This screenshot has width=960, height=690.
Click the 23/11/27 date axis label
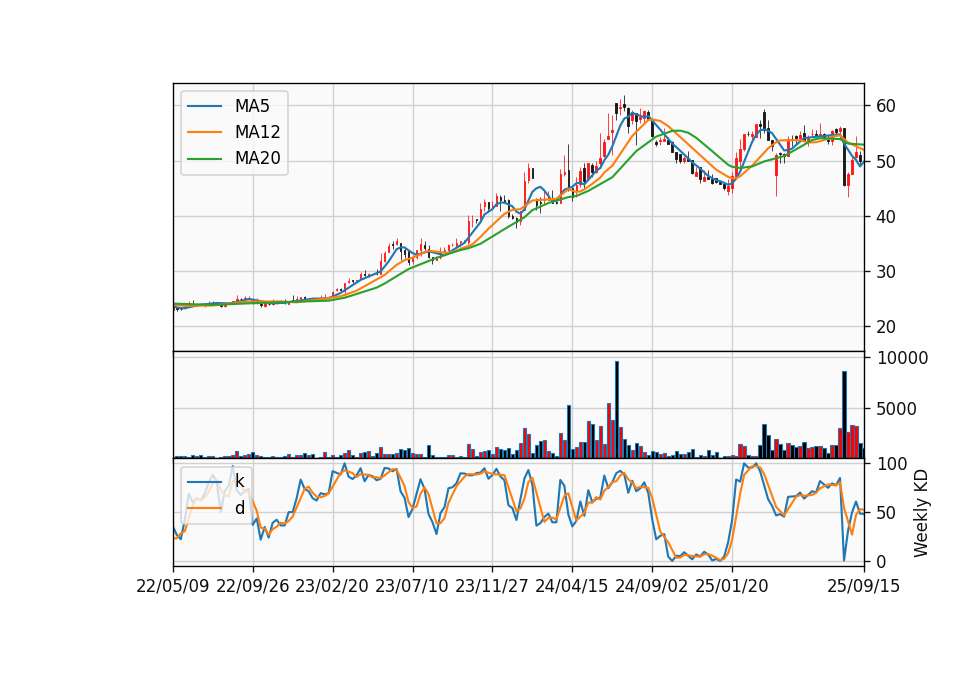(x=492, y=586)
